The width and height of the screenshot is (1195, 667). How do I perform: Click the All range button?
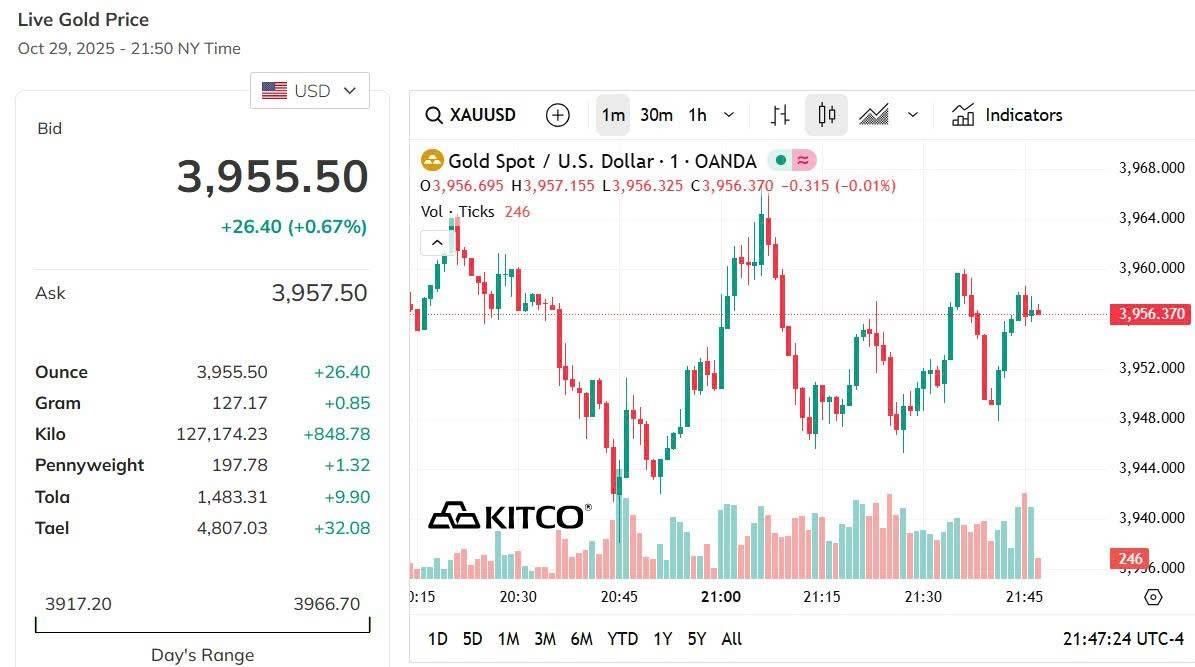(731, 638)
